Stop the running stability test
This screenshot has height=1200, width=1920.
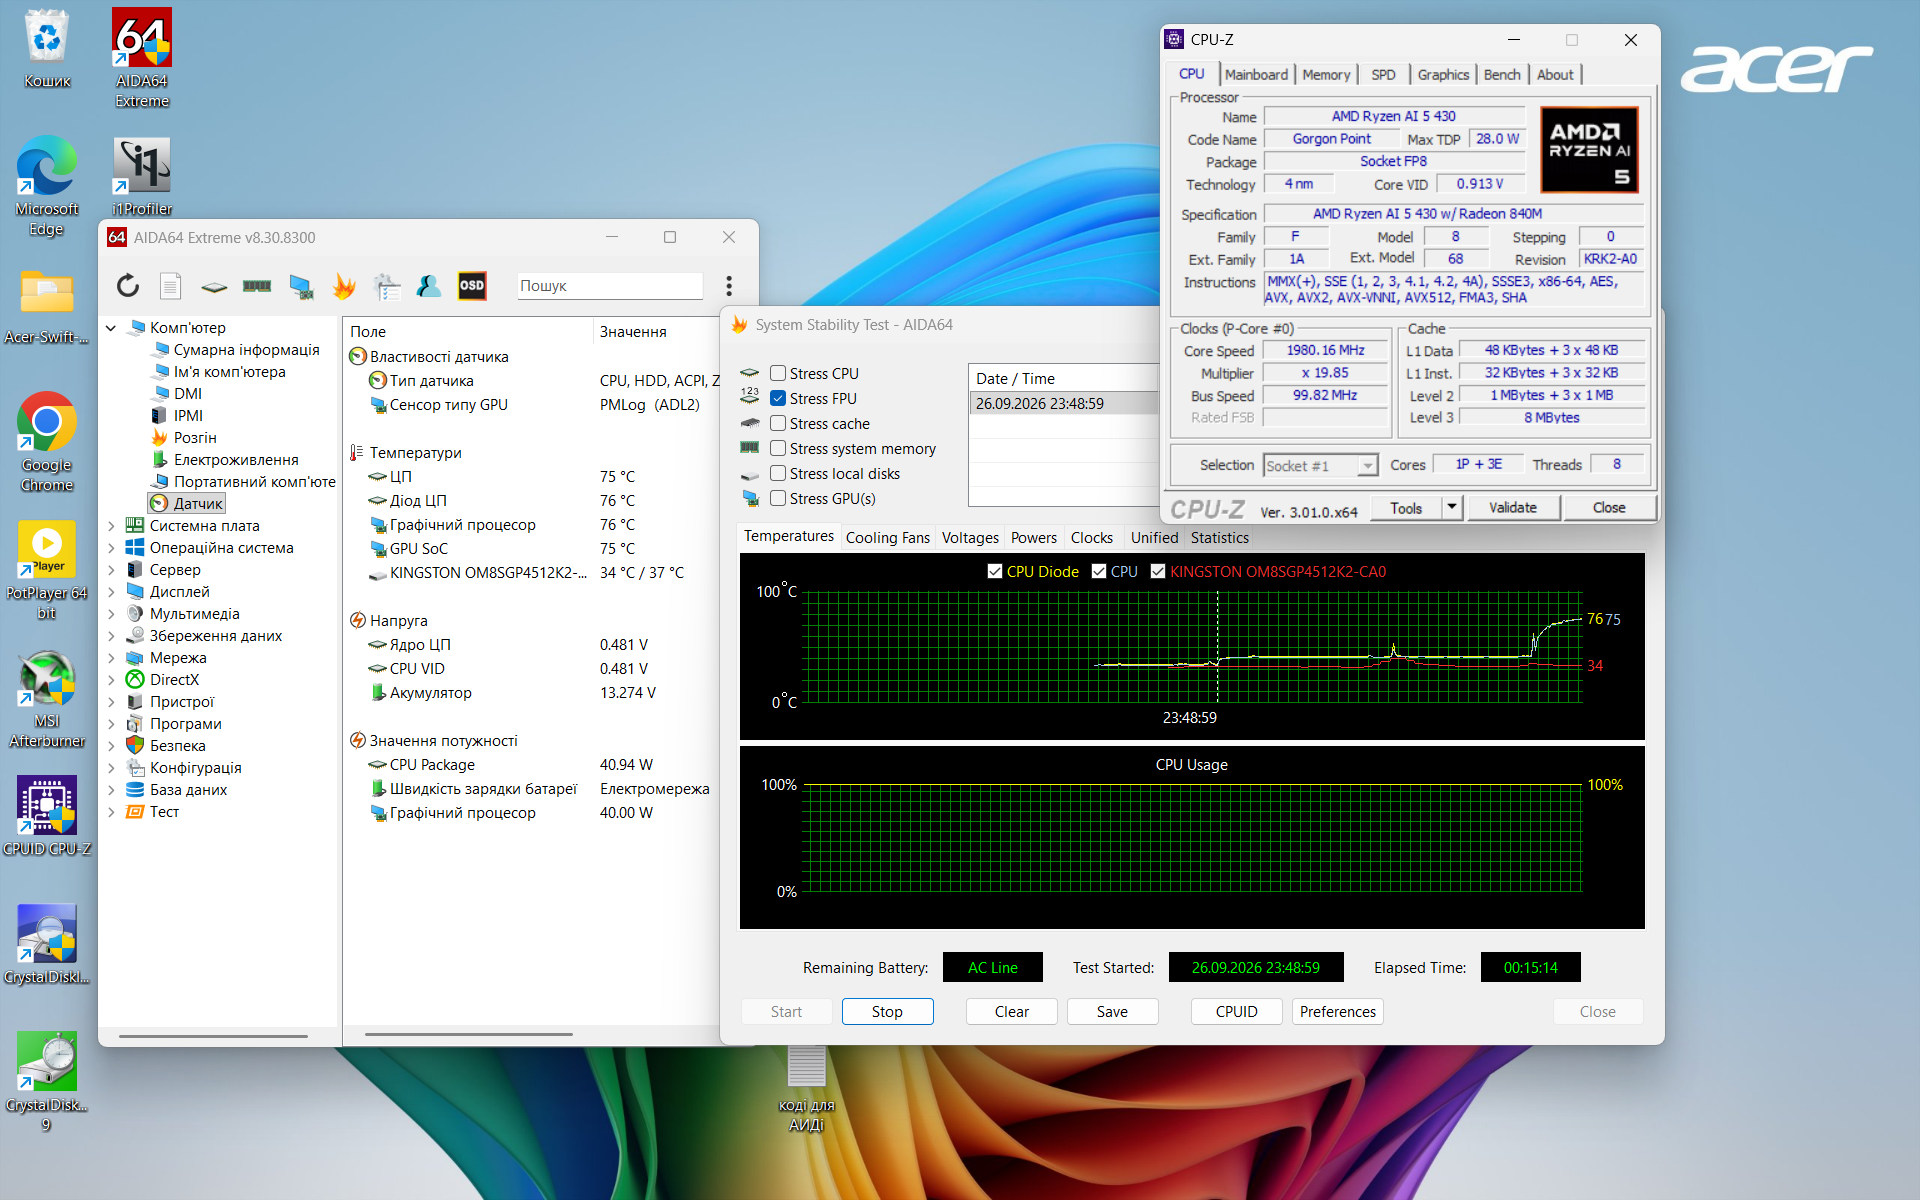887,1012
